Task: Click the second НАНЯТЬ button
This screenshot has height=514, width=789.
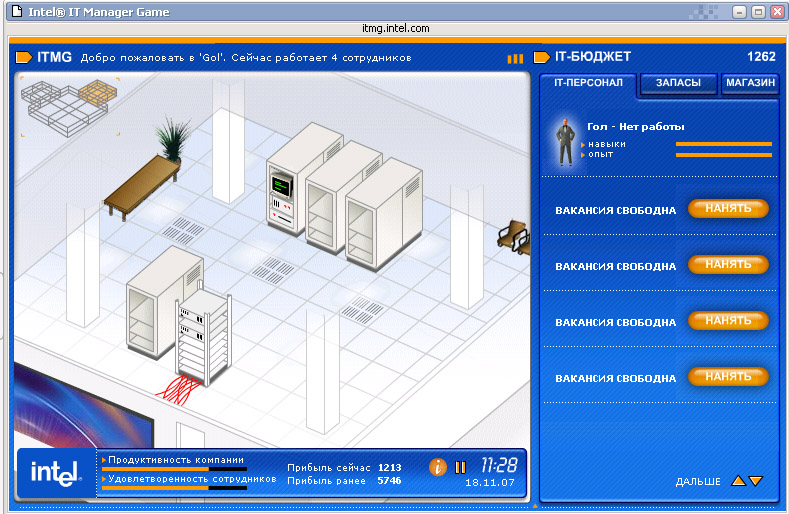Action: pos(728,264)
